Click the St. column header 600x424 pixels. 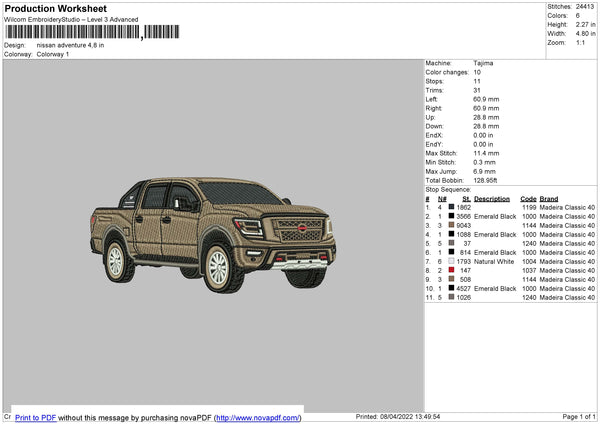[466, 198]
